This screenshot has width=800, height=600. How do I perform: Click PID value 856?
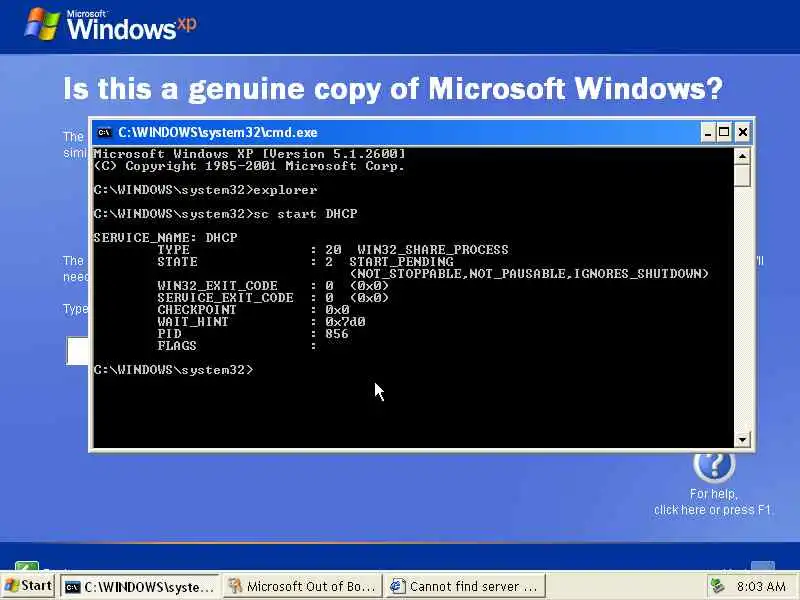coord(337,334)
